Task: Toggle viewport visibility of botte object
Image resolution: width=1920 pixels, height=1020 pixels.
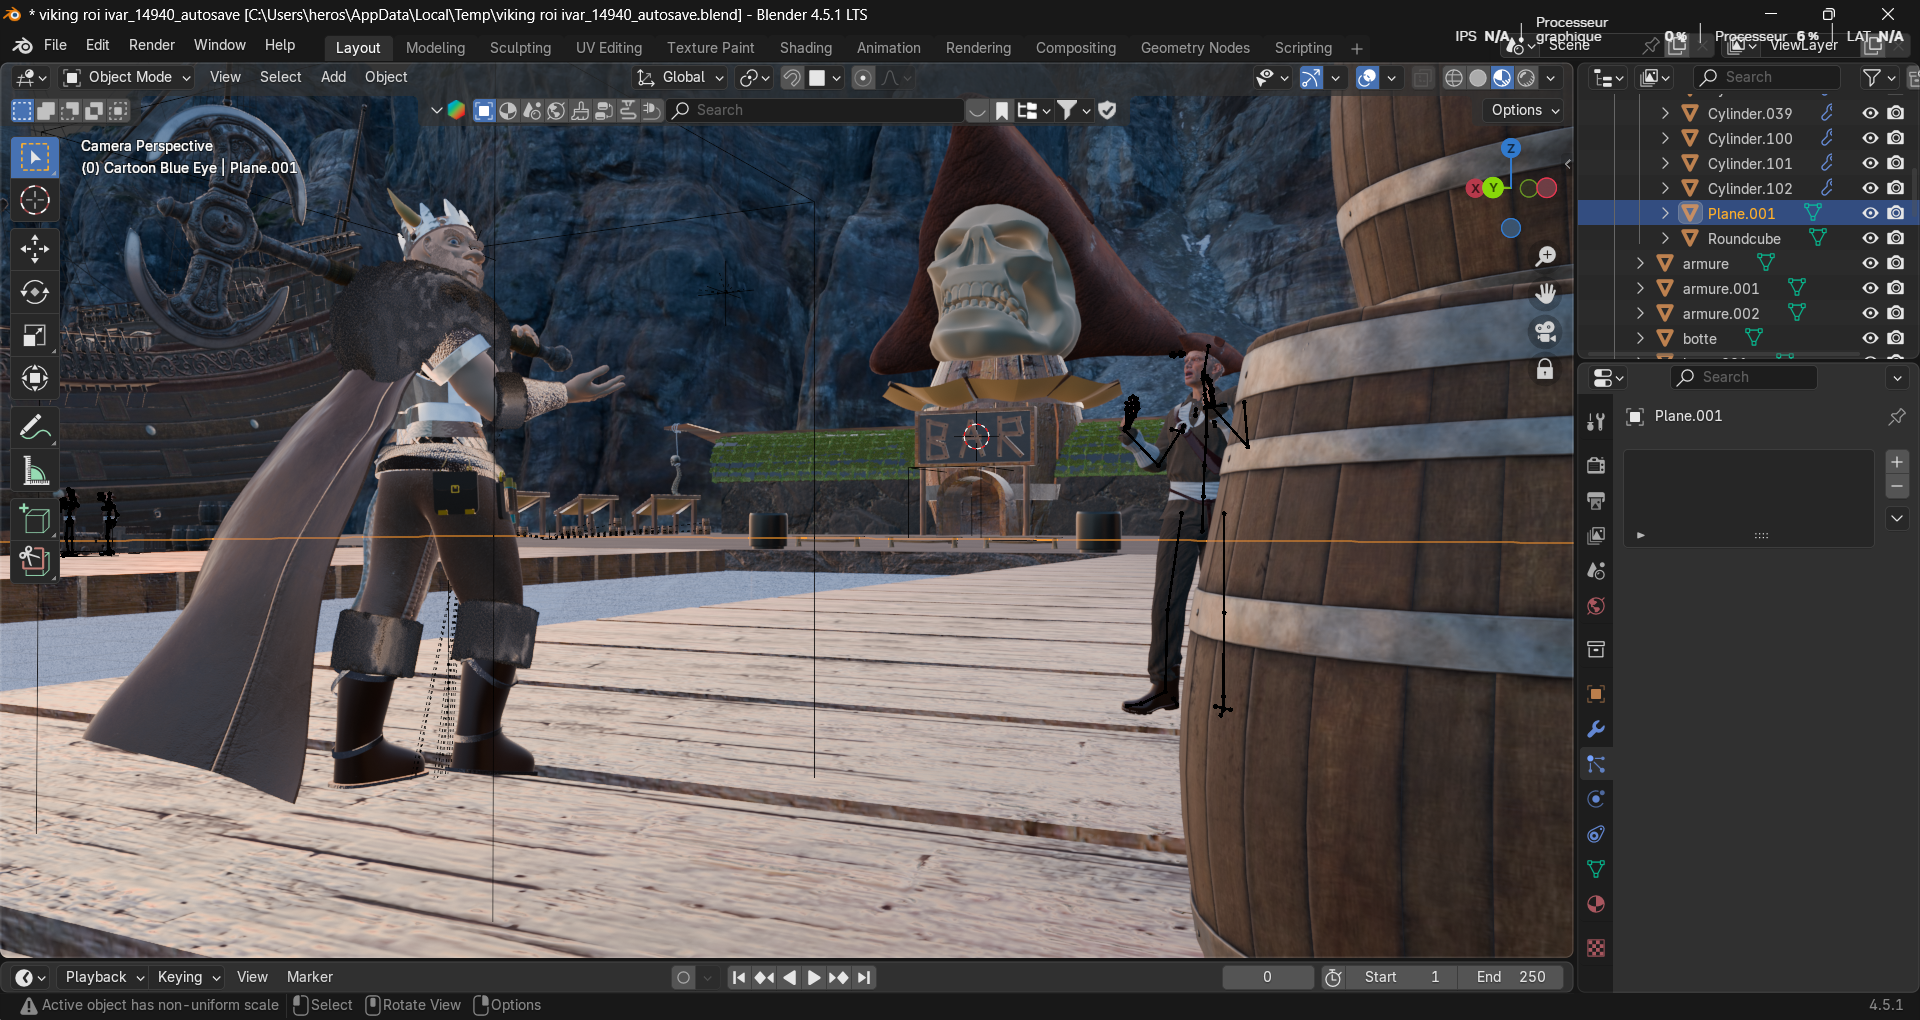Action: click(x=1870, y=338)
